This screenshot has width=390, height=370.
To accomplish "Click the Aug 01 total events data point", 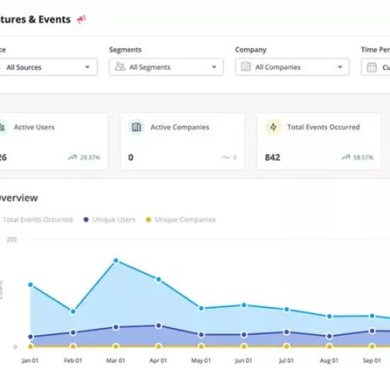I will point(329,316).
